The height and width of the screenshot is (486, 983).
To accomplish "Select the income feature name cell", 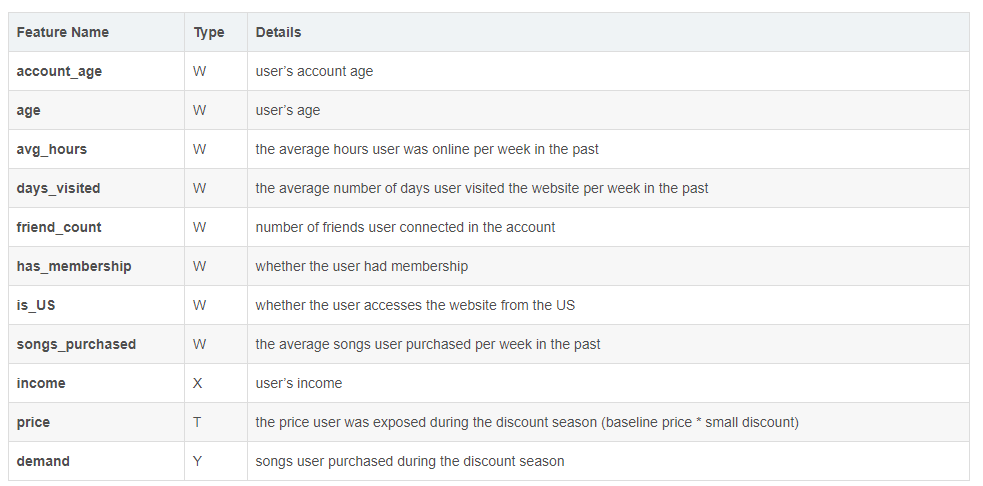I will [41, 383].
